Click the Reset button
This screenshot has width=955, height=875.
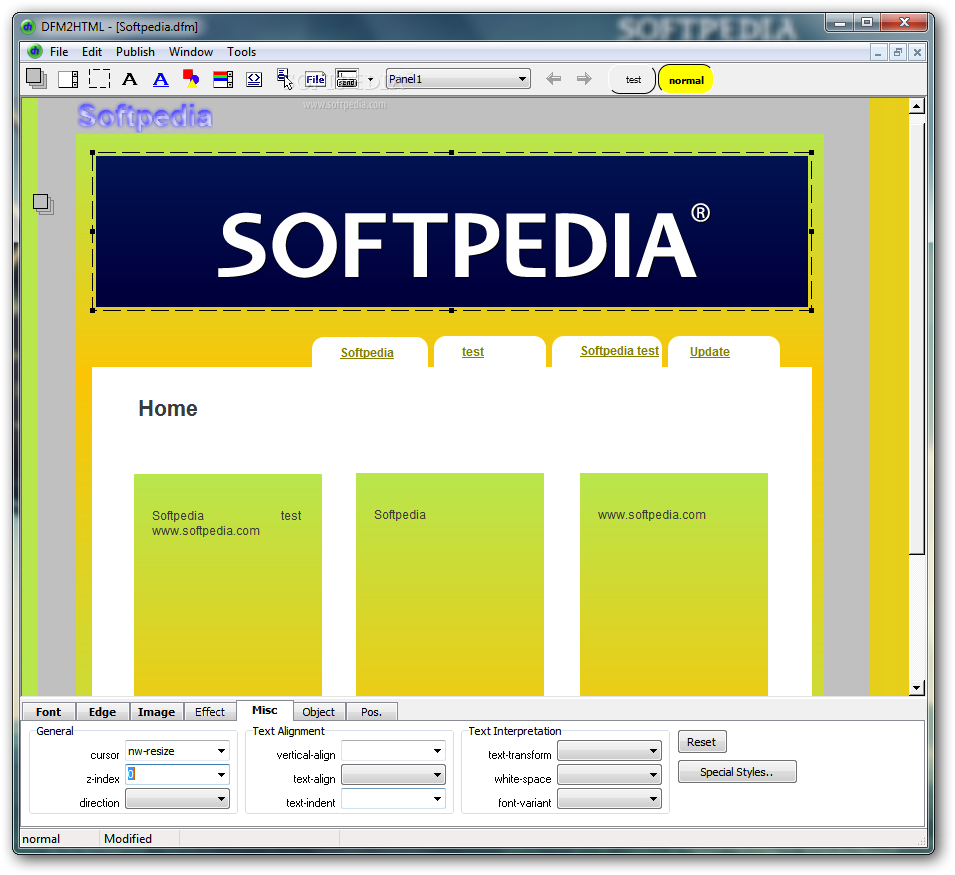tap(702, 742)
